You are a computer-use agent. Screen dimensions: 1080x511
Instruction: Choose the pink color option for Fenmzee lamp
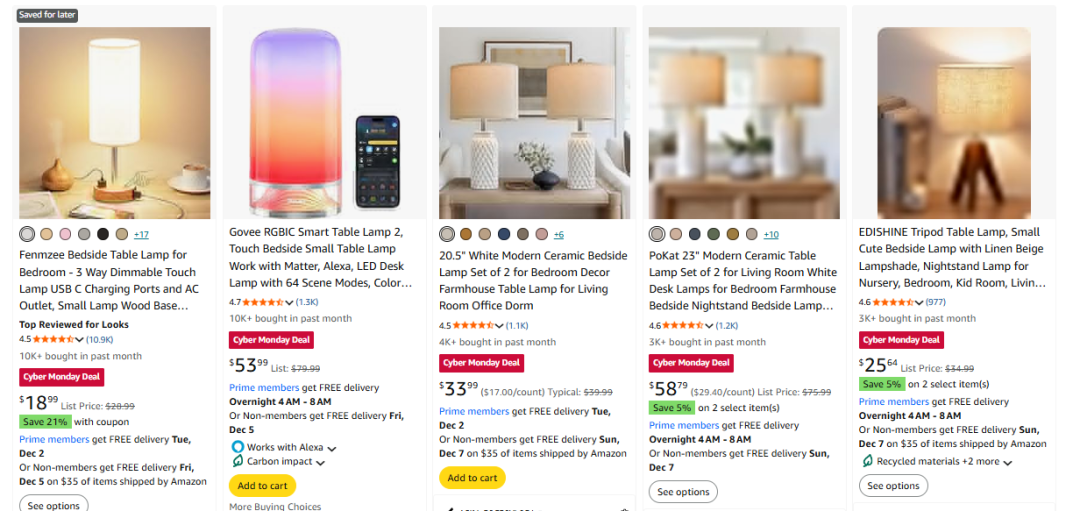pyautogui.click(x=65, y=234)
